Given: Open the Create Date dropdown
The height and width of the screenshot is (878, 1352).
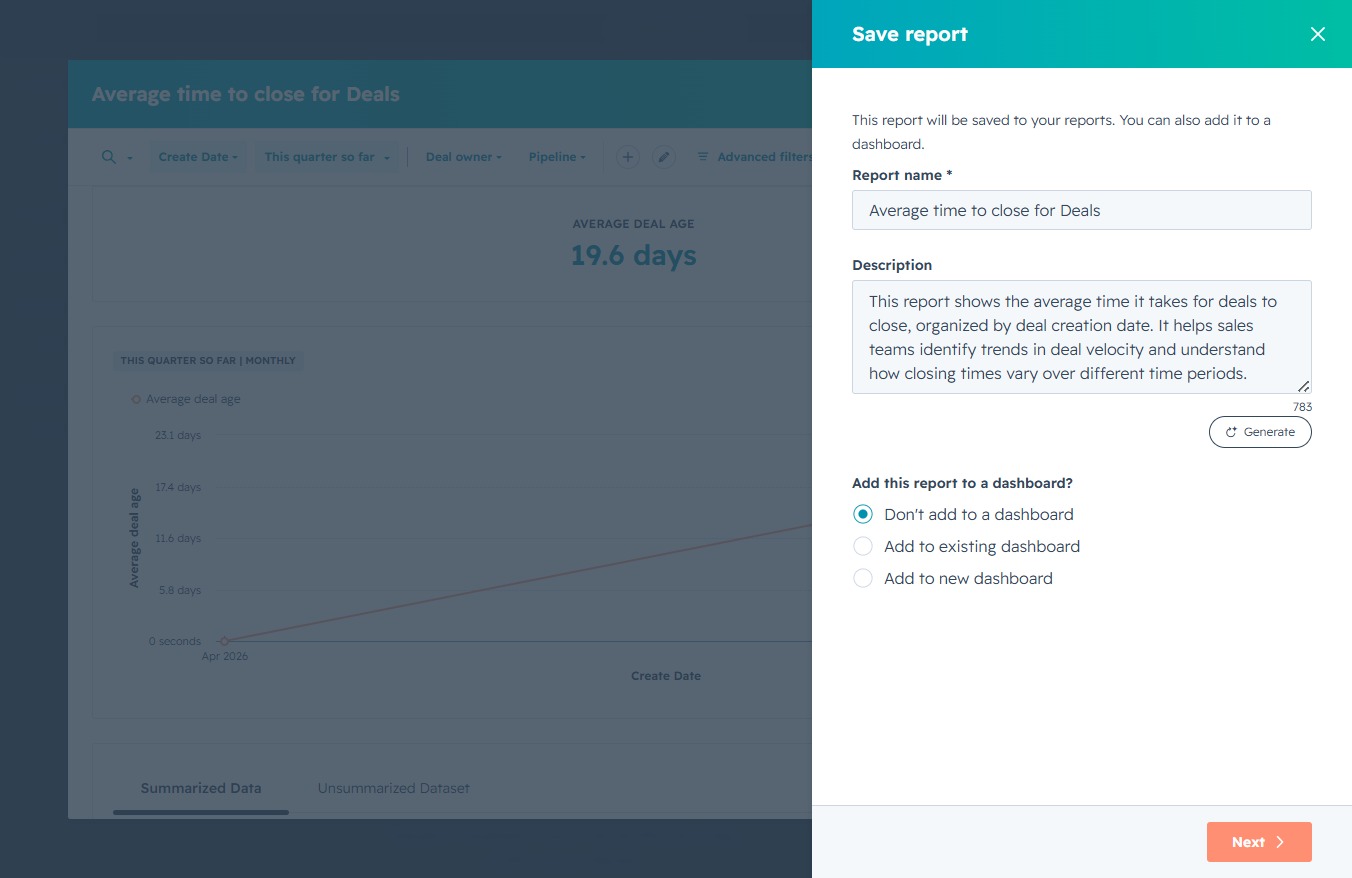Looking at the screenshot, I should tap(198, 157).
